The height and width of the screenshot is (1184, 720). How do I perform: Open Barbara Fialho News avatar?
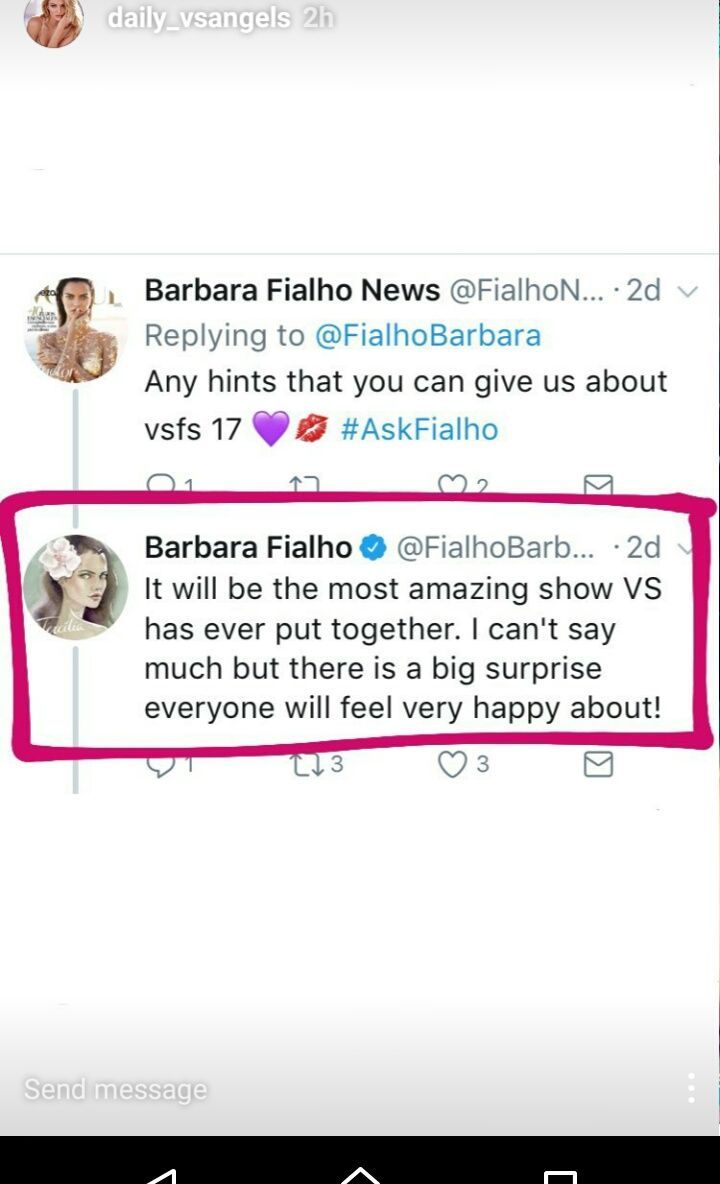click(x=75, y=329)
